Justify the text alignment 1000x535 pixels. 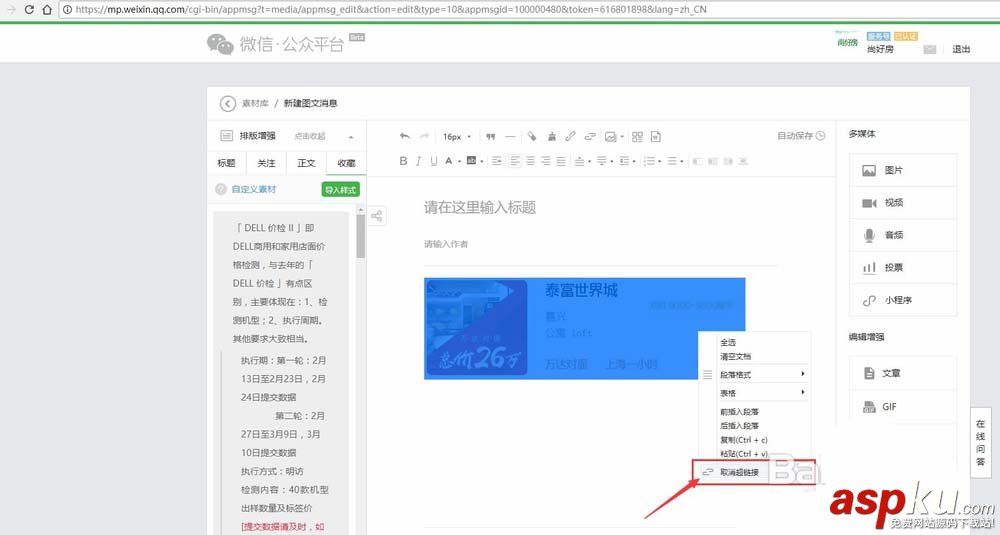(561, 161)
